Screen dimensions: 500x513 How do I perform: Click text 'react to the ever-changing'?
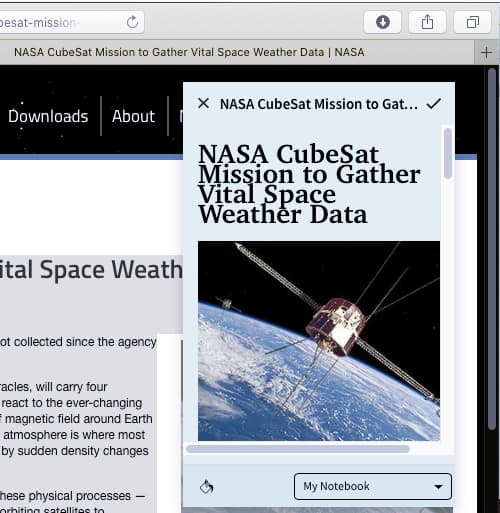72,403
